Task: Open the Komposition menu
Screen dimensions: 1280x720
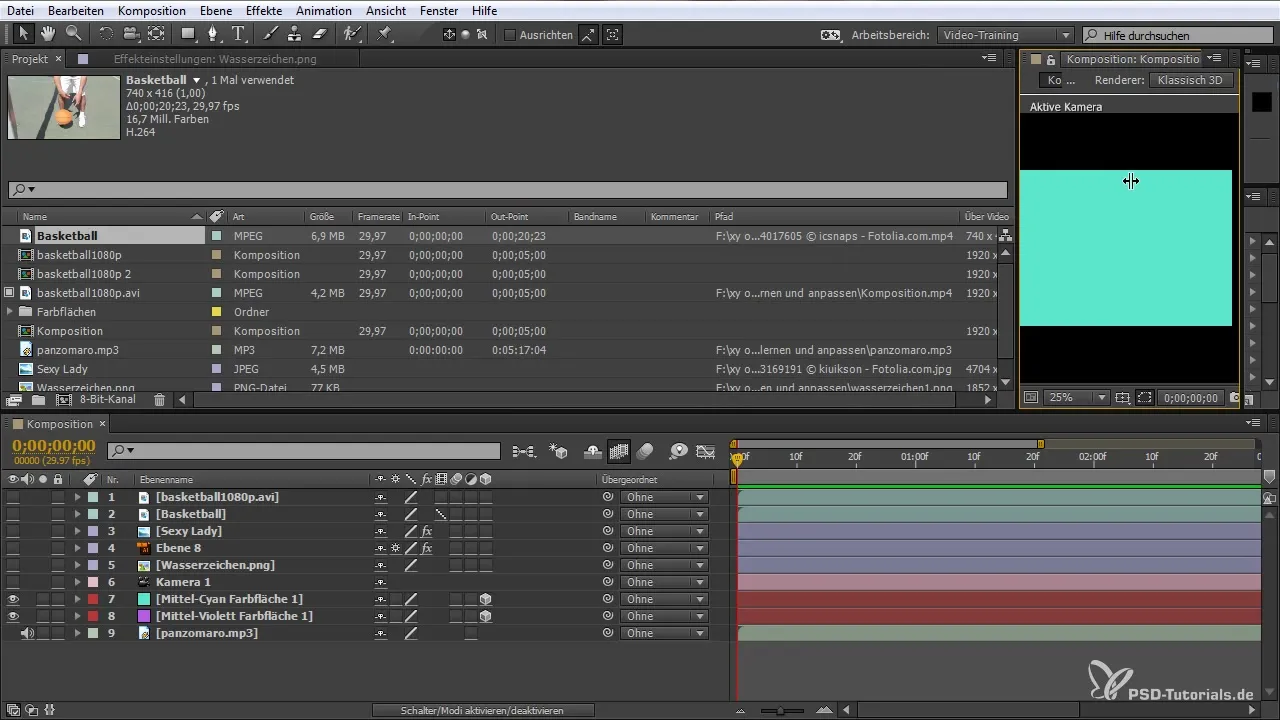Action: pos(151,10)
